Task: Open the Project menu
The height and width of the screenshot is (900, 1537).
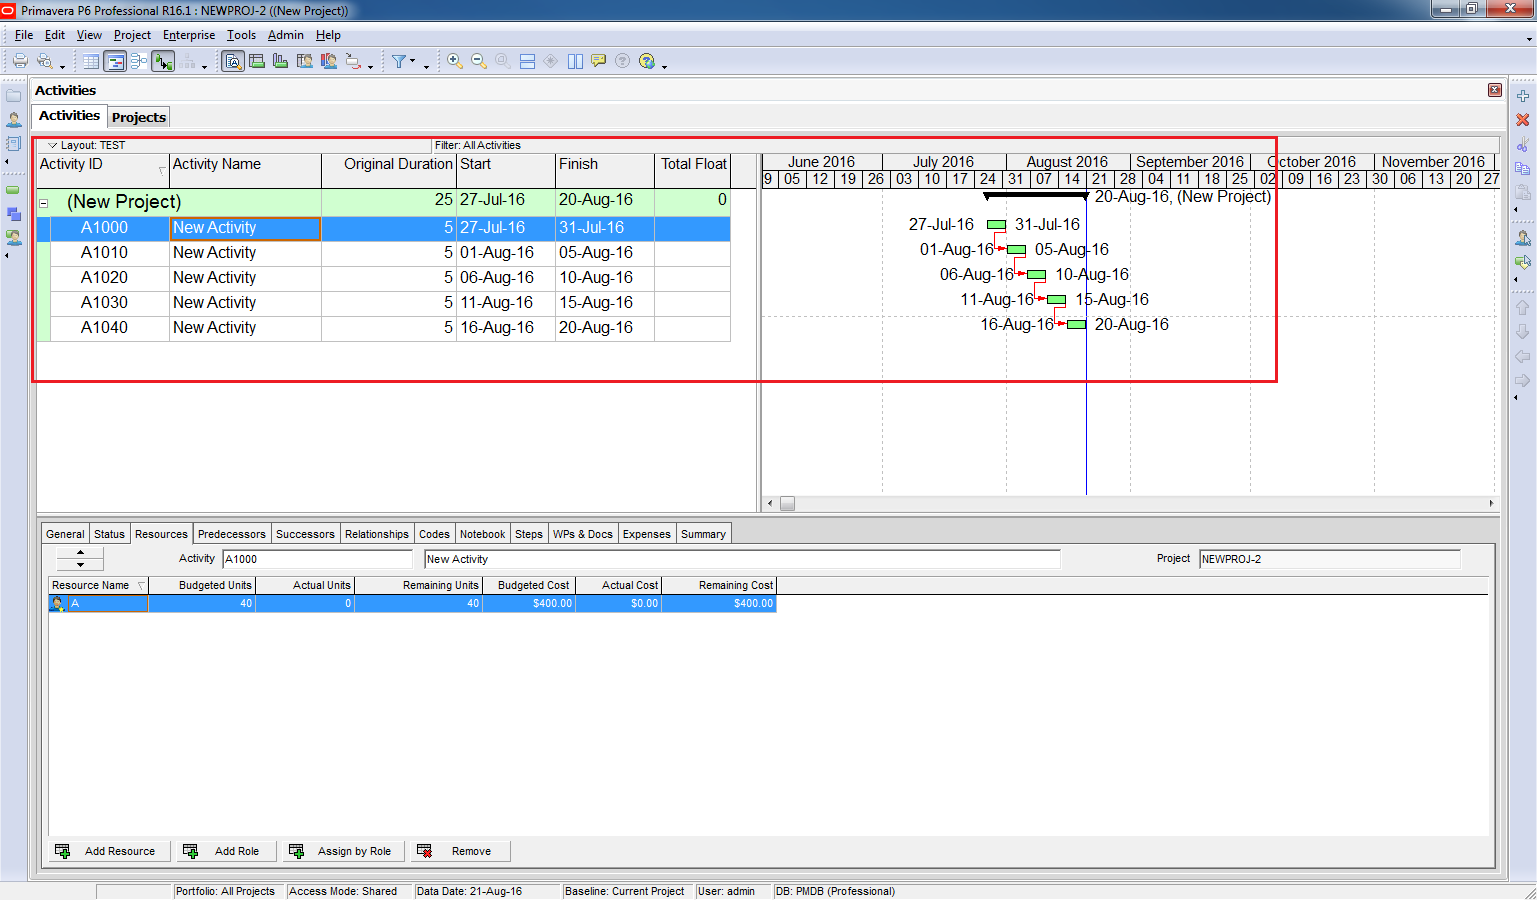Action: 132,35
